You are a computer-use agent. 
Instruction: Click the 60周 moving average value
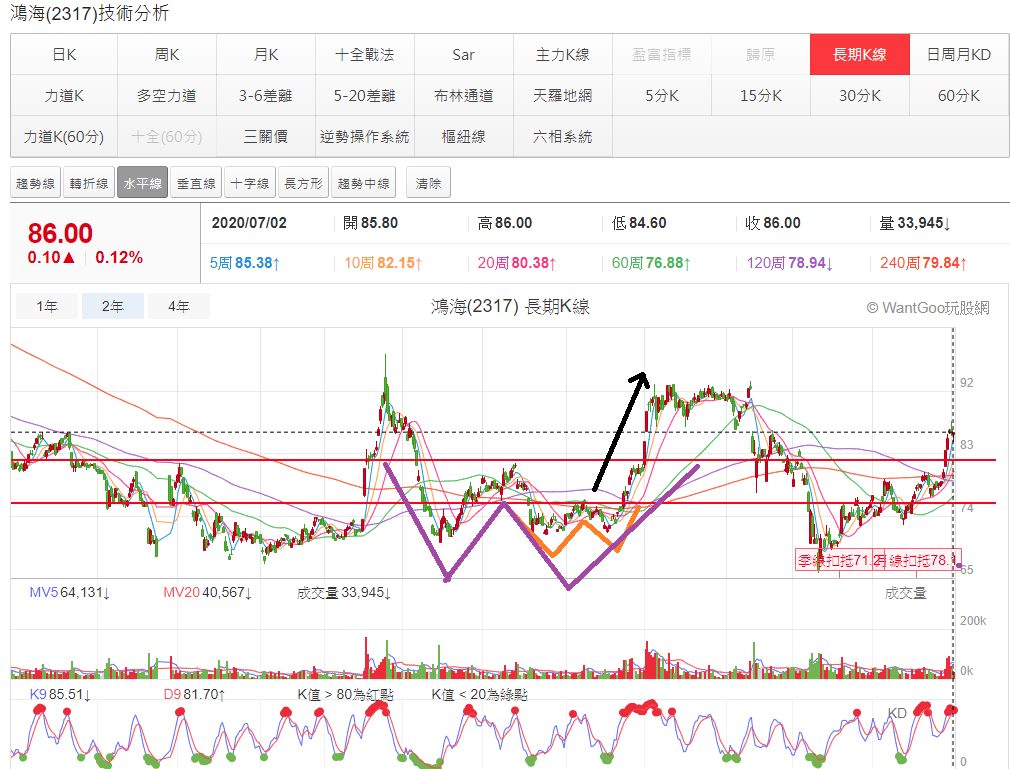click(651, 263)
